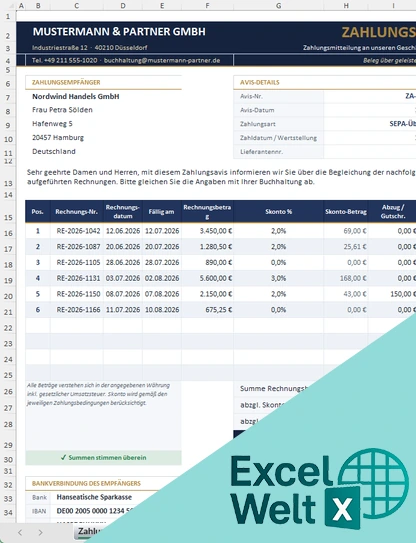Click the invoice amount 675,25 €
This screenshot has height=543, width=416.
(219, 310)
